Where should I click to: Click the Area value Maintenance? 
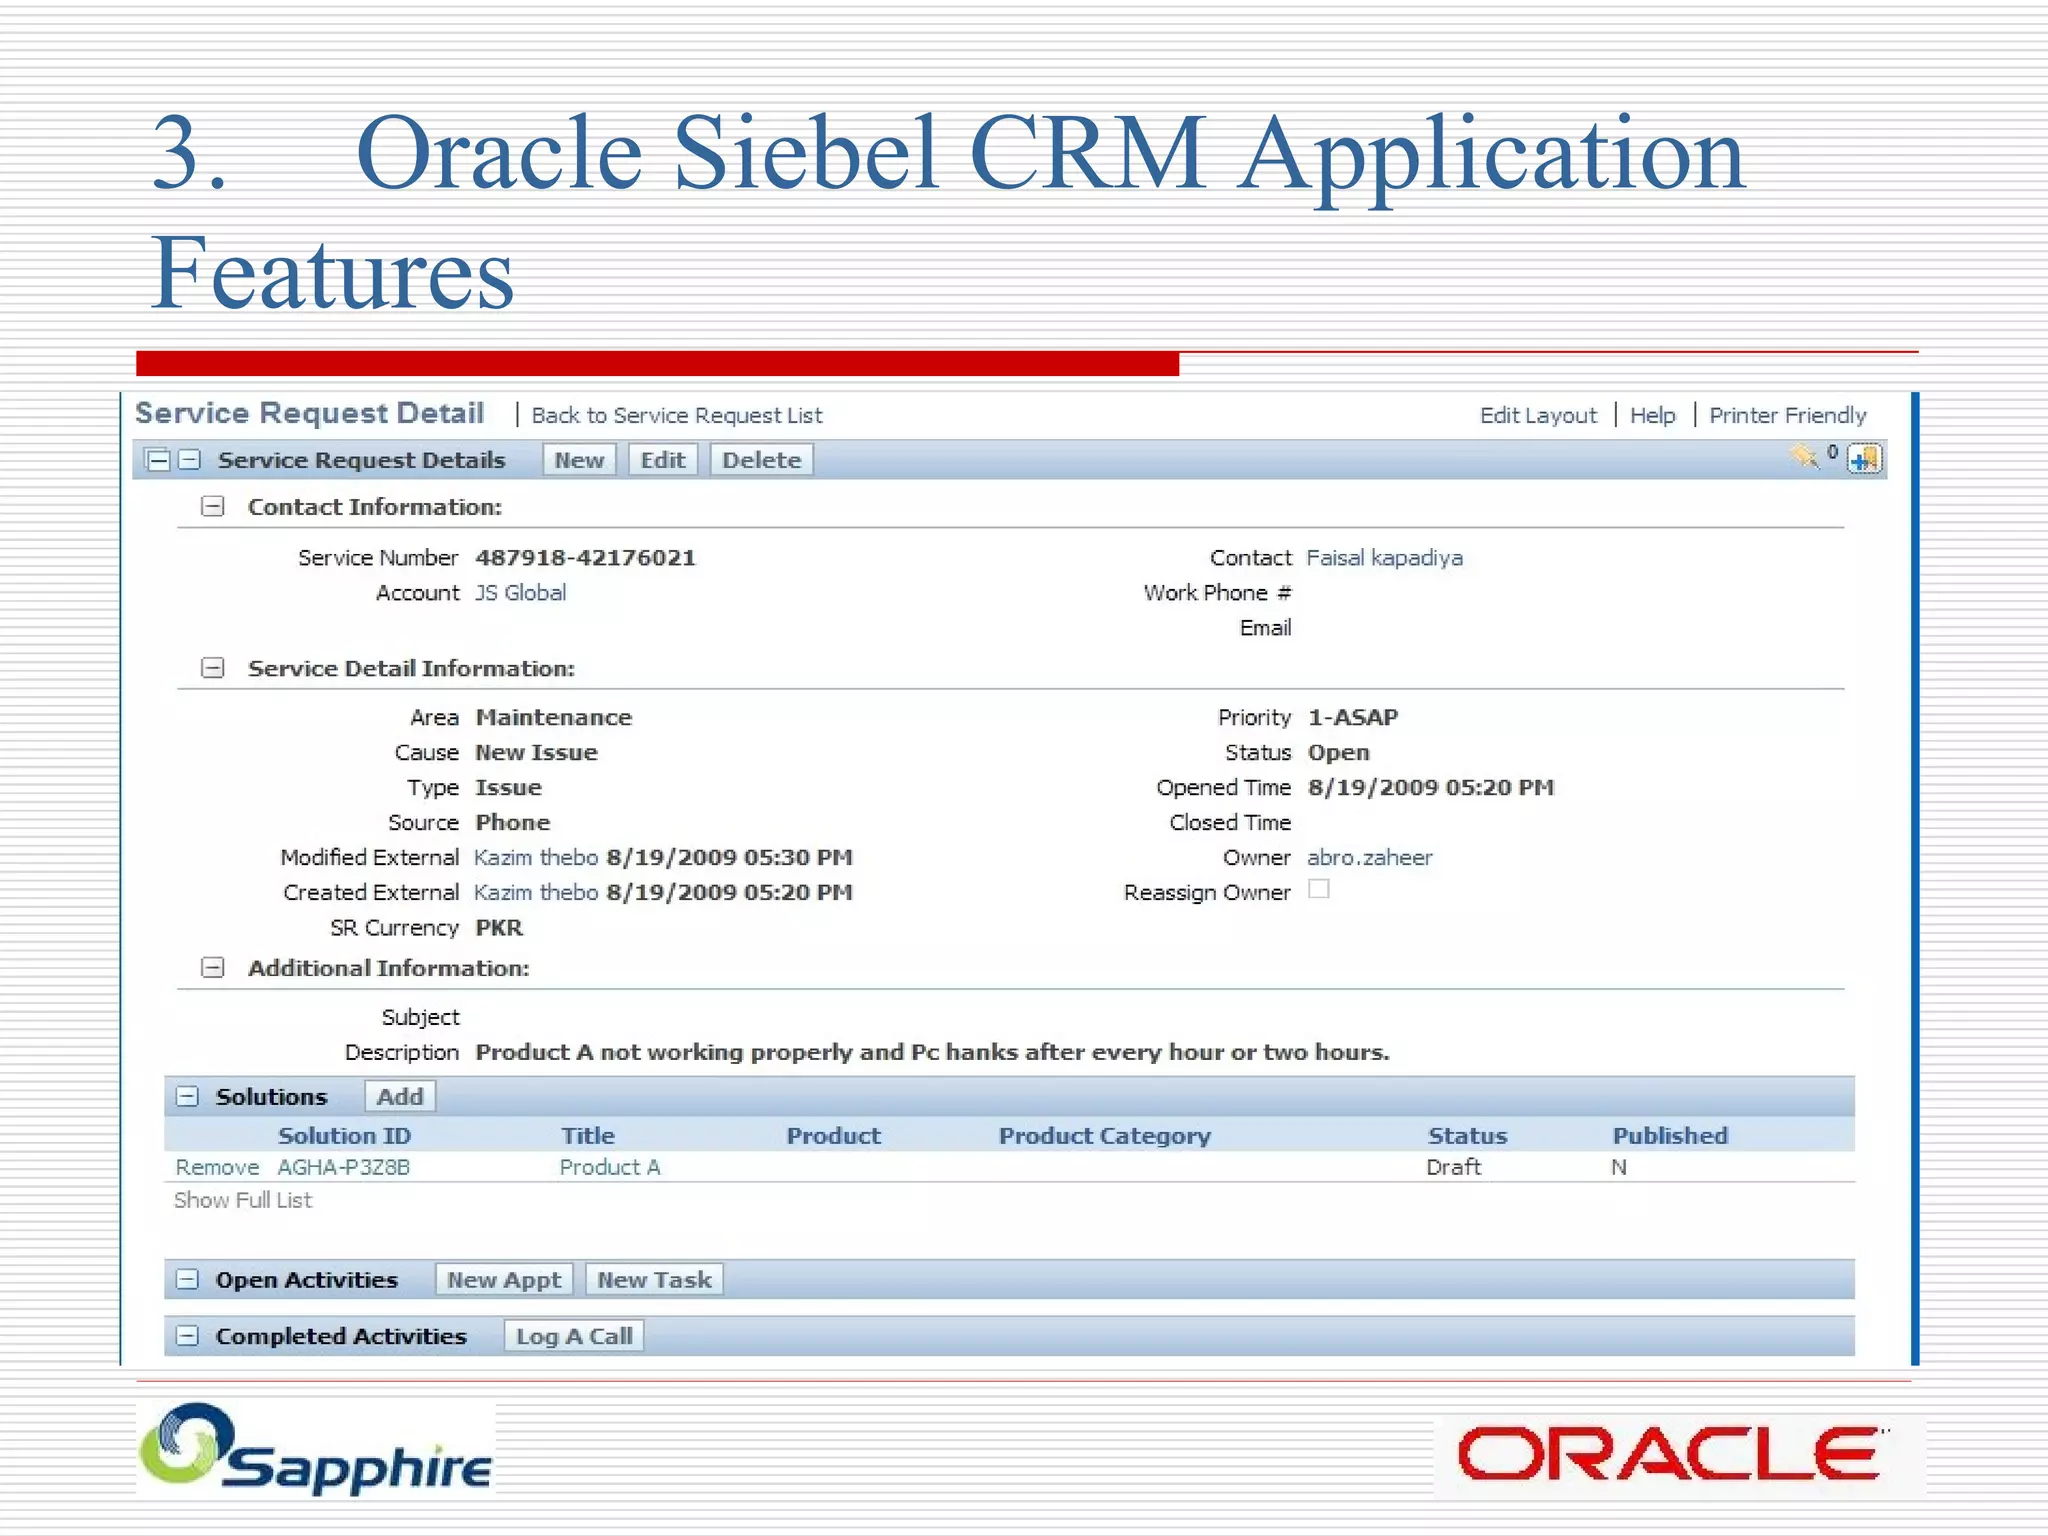coord(553,717)
